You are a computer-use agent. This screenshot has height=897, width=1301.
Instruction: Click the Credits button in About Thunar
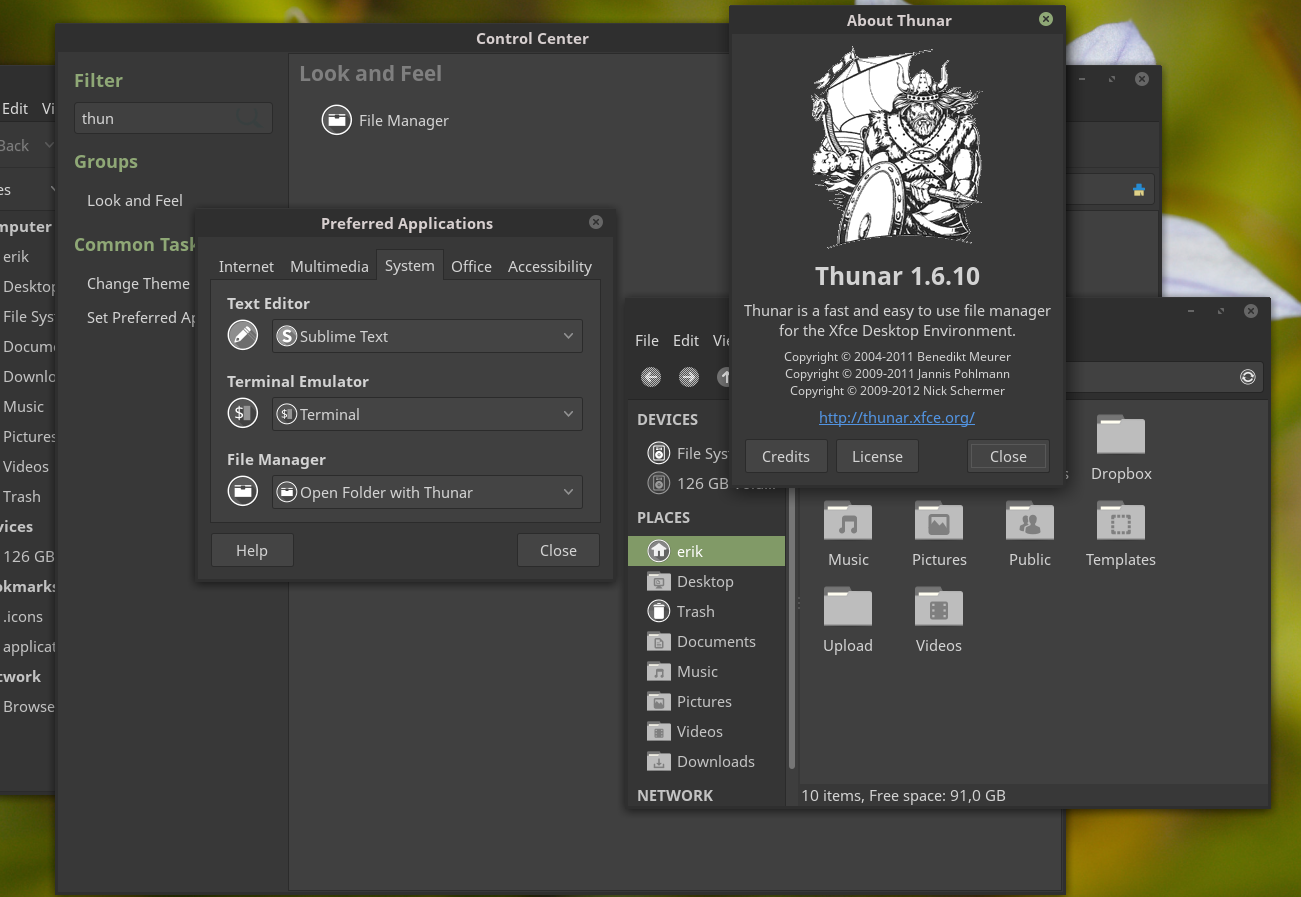pyautogui.click(x=786, y=456)
